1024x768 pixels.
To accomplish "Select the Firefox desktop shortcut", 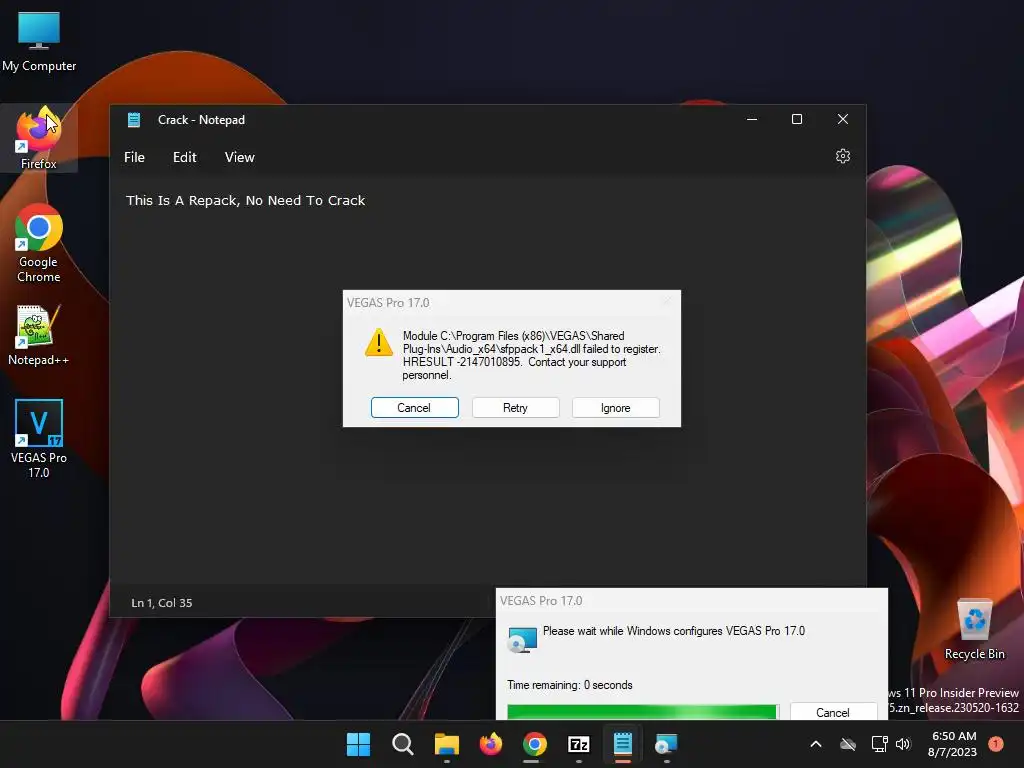I will (x=39, y=138).
